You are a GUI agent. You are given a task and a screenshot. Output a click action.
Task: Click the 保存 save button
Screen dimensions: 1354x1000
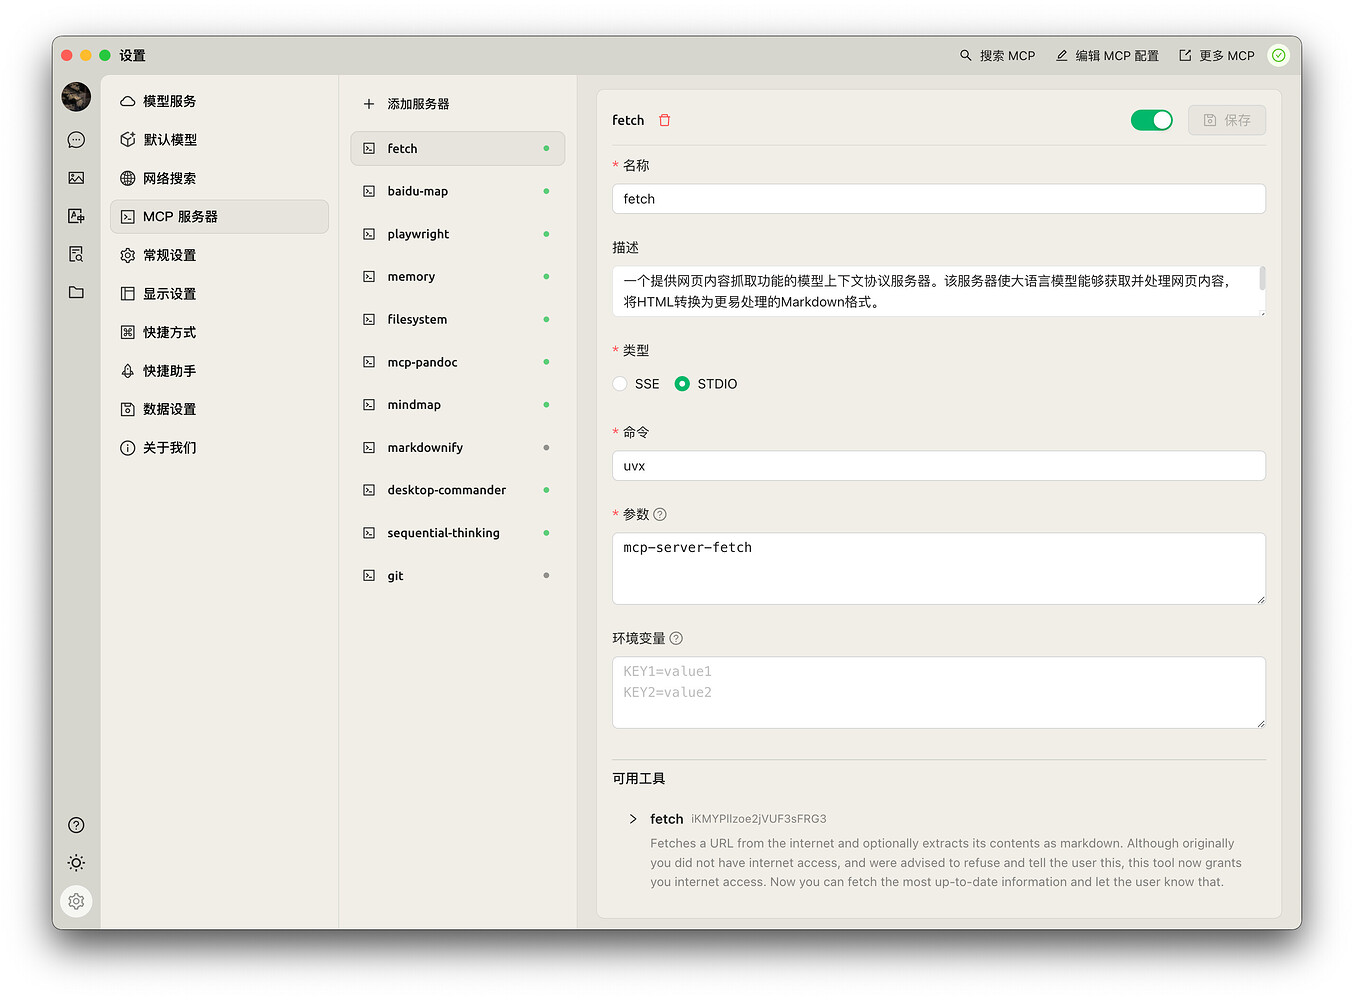[1227, 120]
